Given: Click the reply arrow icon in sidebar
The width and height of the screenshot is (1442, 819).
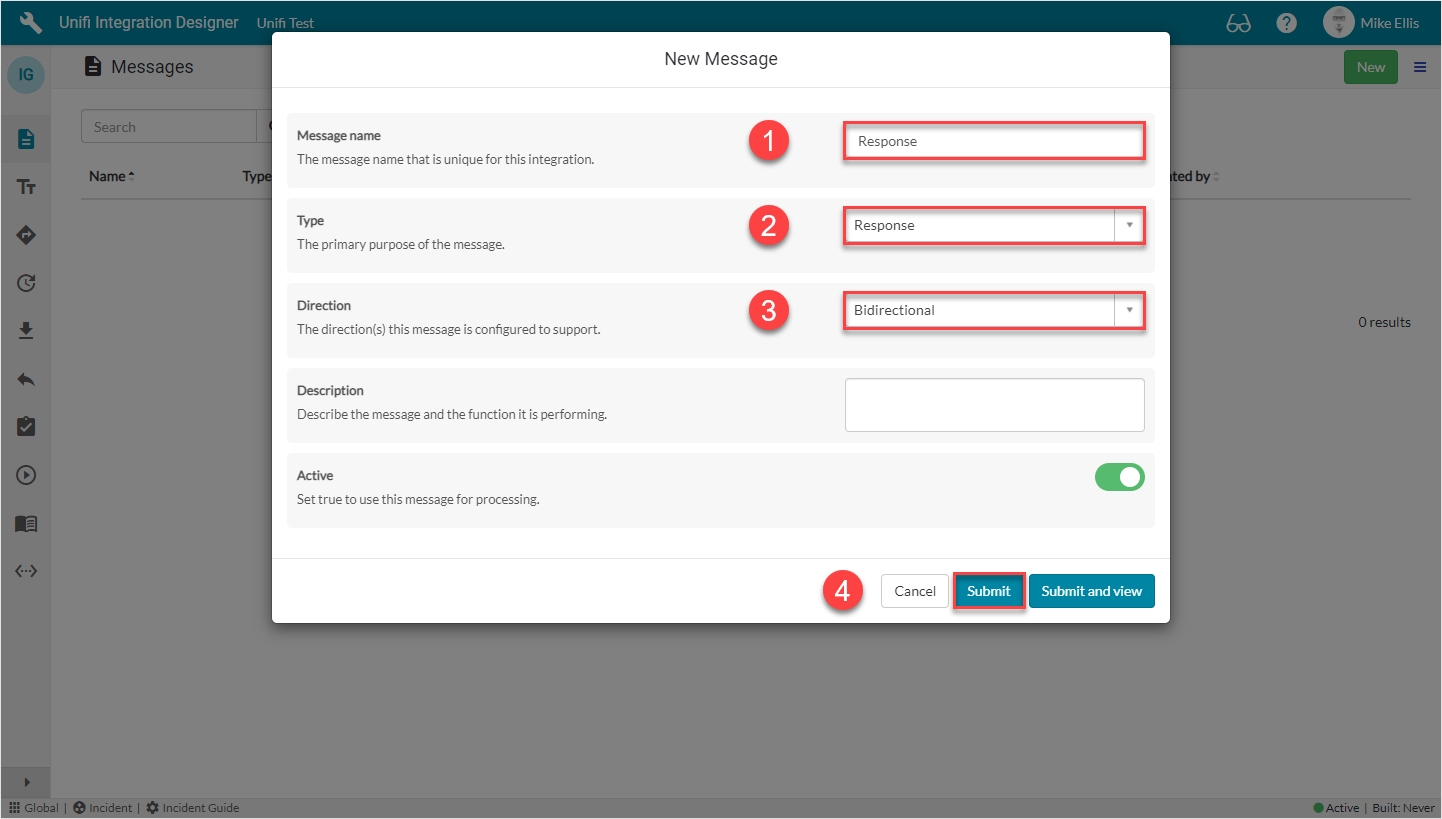Looking at the screenshot, I should (x=26, y=379).
